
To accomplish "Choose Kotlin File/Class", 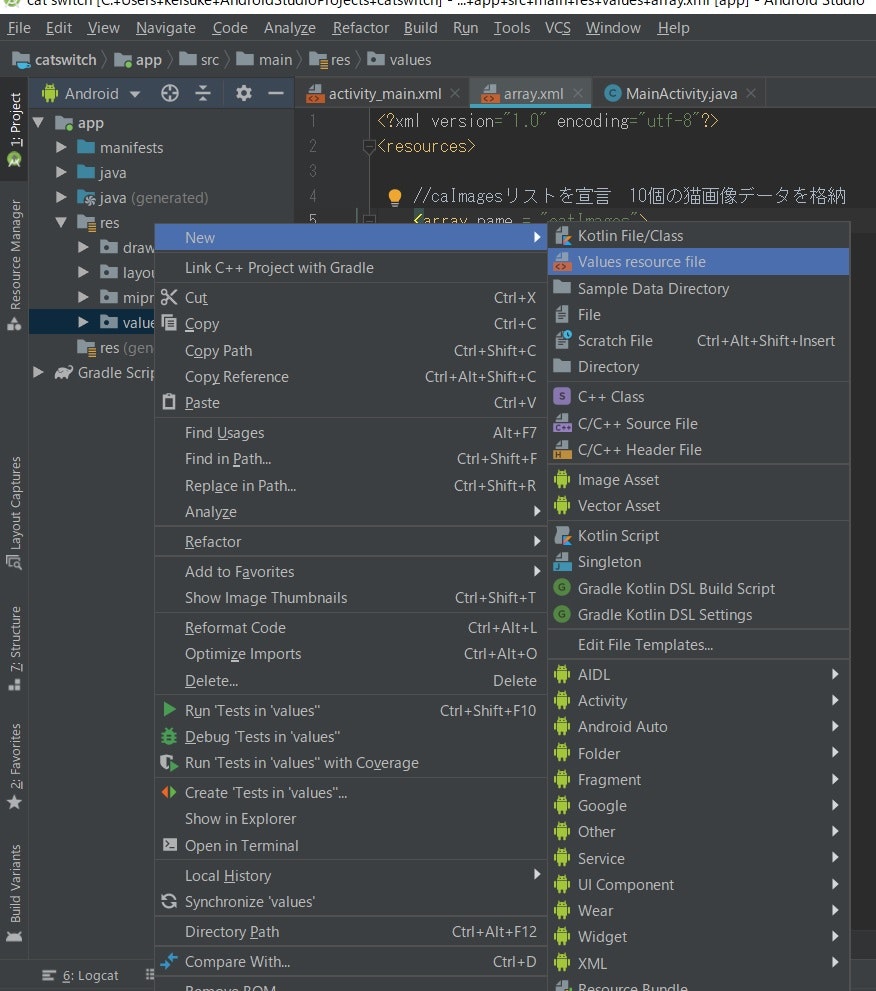I will pos(698,236).
